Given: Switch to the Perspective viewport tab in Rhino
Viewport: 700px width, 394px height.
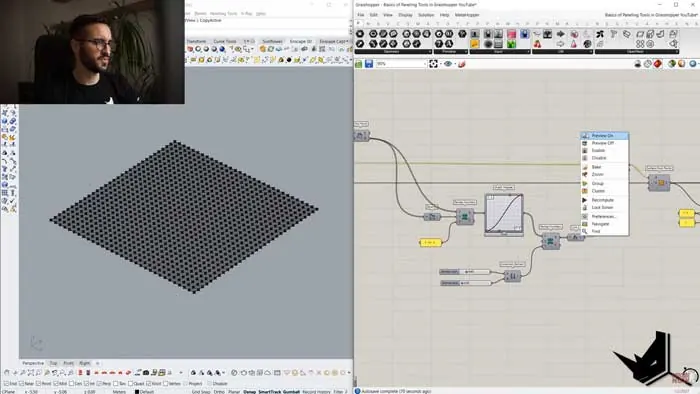Looking at the screenshot, I should [x=33, y=363].
